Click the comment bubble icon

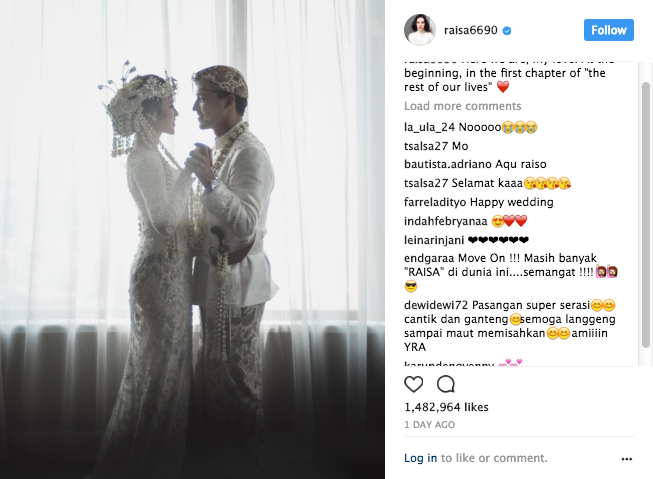click(x=446, y=384)
